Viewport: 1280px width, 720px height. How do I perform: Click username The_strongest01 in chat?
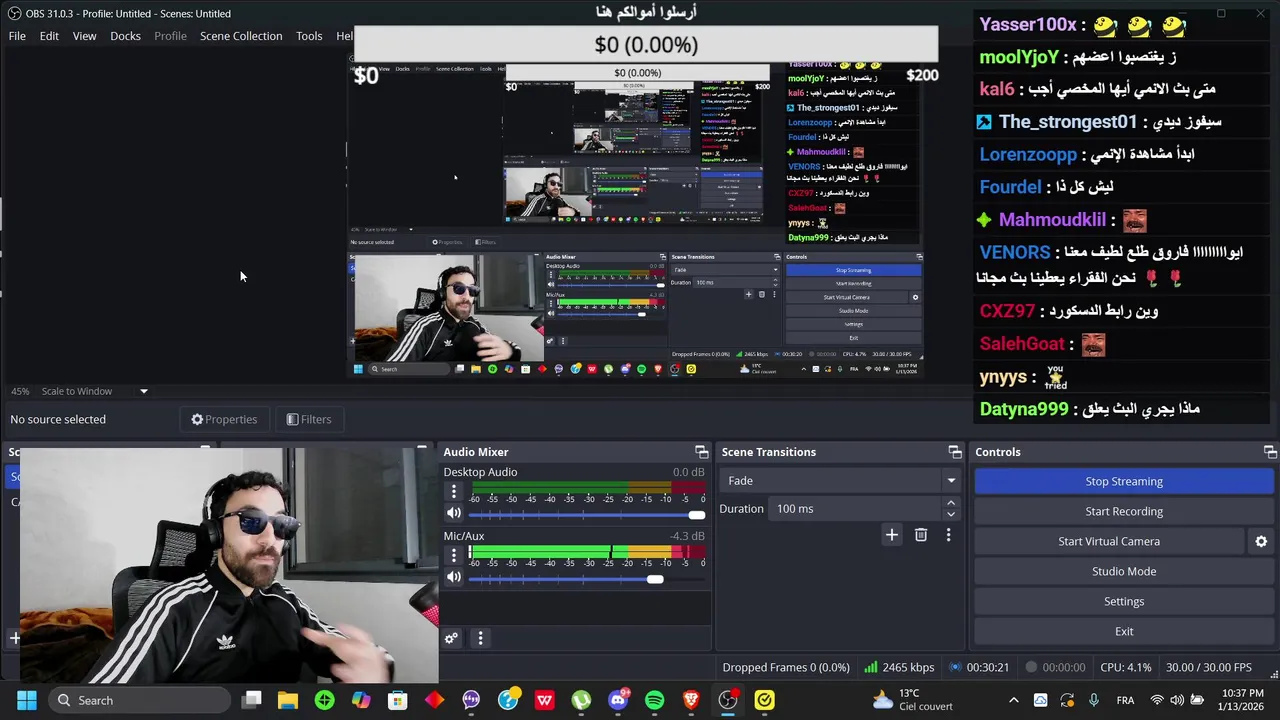click(x=1067, y=122)
